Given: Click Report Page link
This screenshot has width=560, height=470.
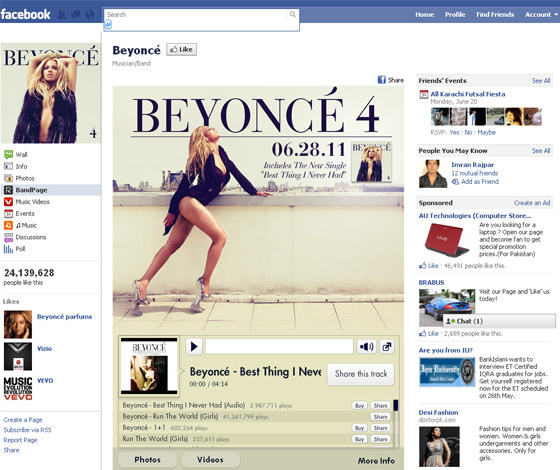Looking at the screenshot, I should [20, 440].
